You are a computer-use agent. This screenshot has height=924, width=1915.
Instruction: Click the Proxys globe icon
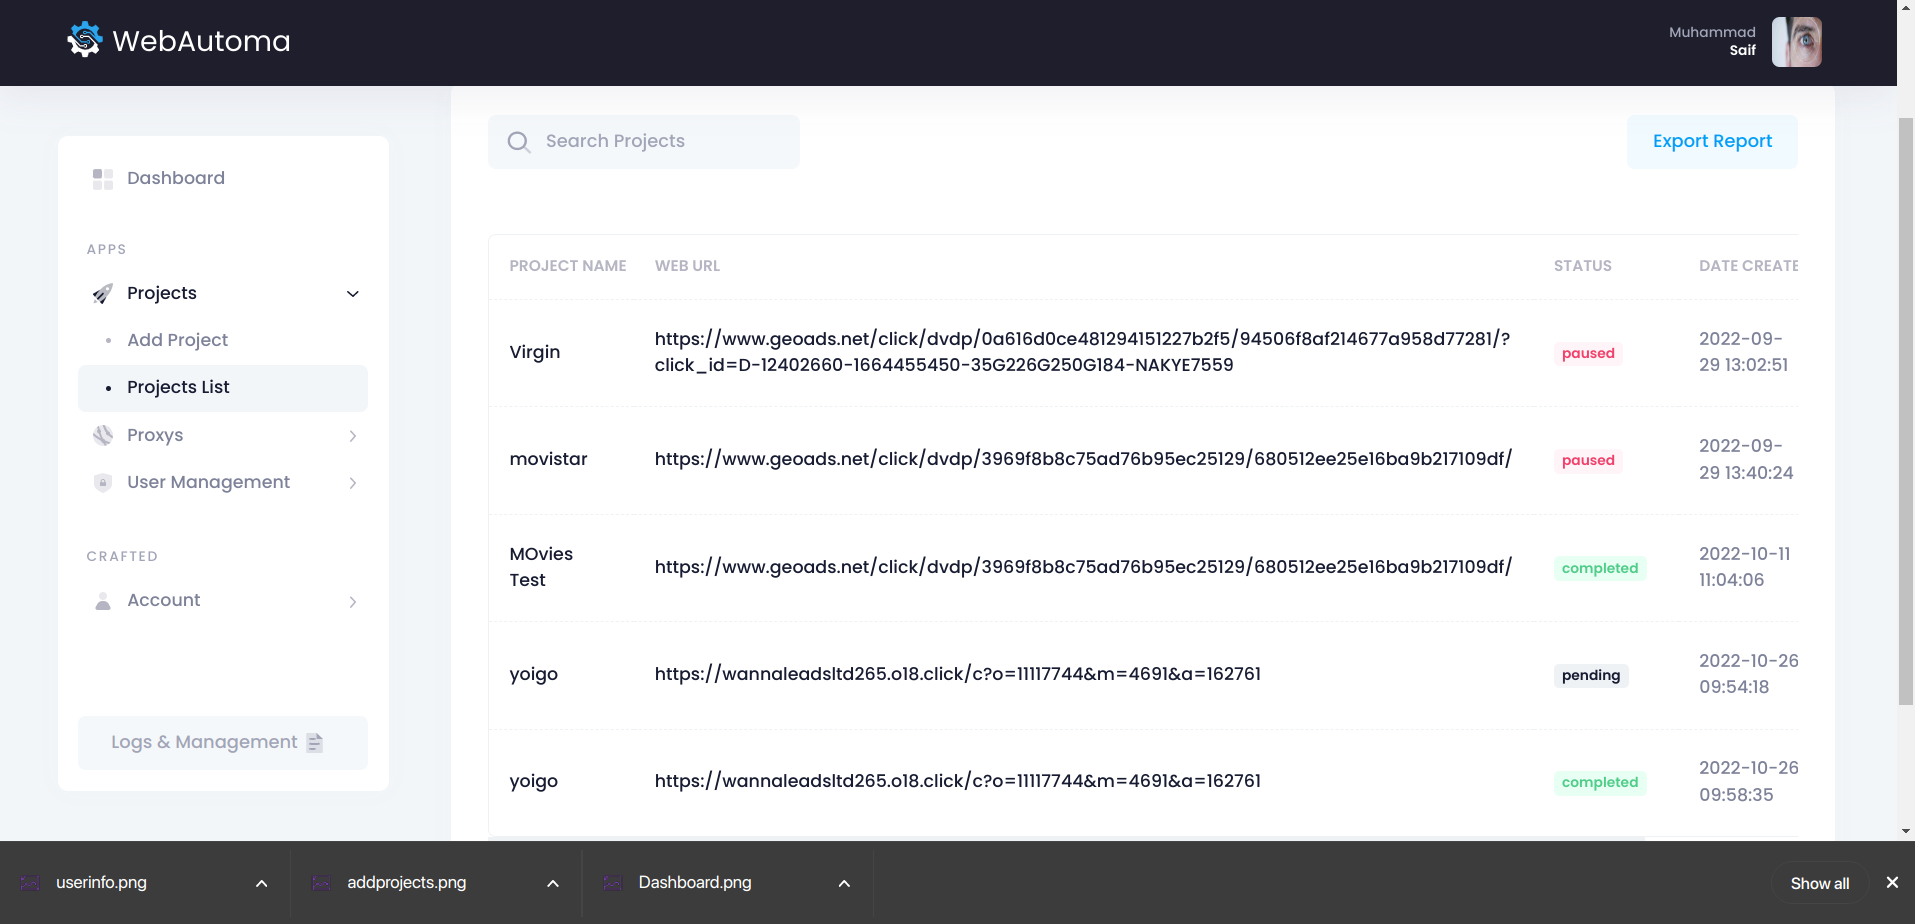103,435
